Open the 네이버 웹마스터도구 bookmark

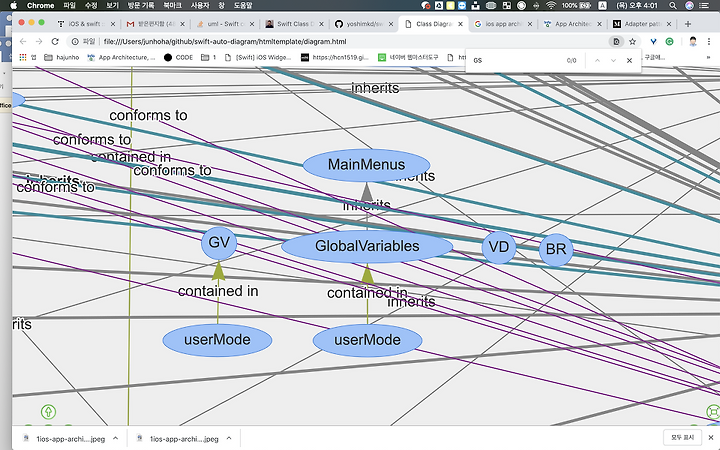tap(408, 57)
